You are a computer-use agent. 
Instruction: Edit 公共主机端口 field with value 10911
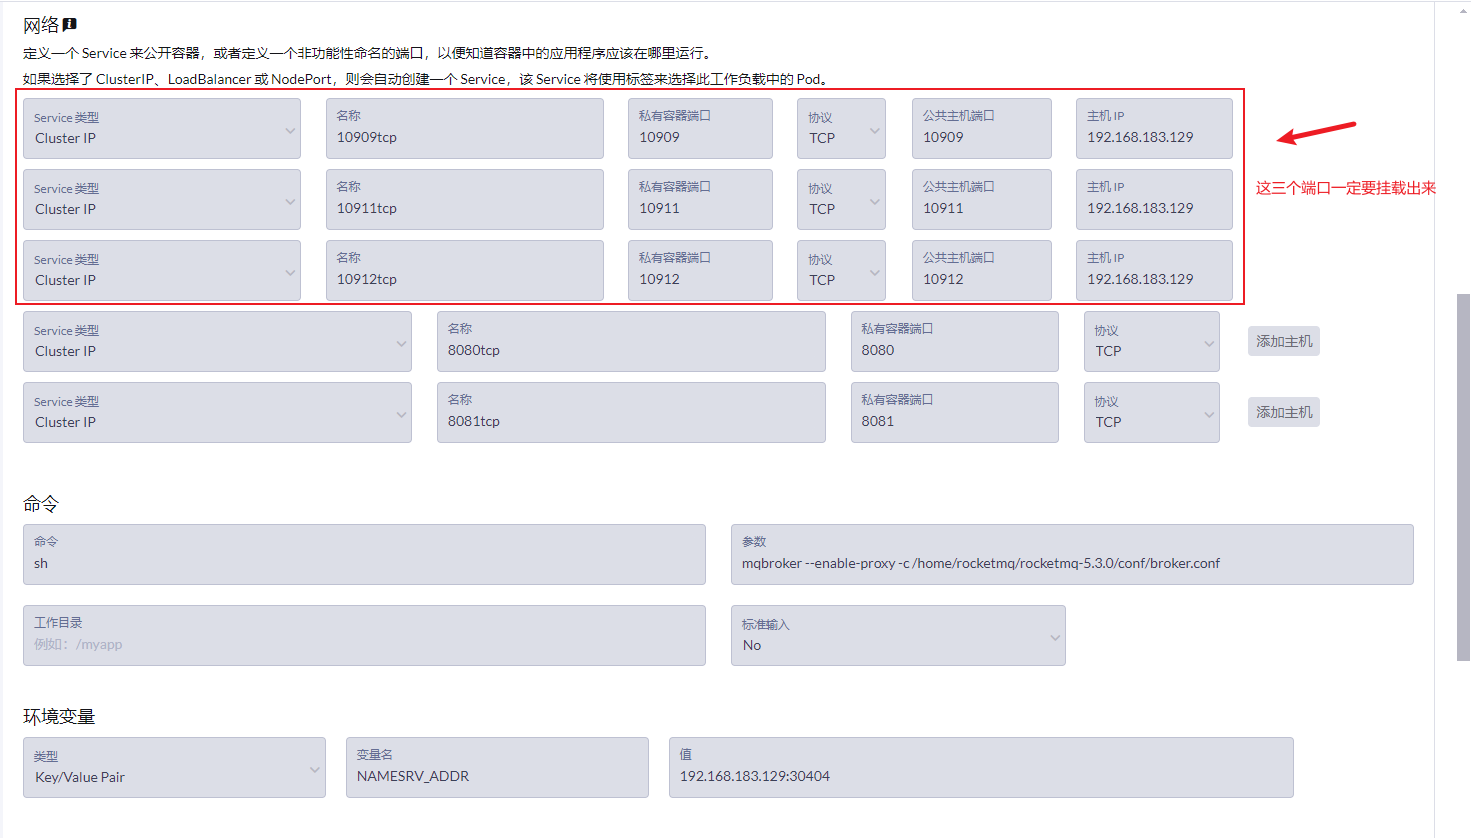pyautogui.click(x=982, y=199)
